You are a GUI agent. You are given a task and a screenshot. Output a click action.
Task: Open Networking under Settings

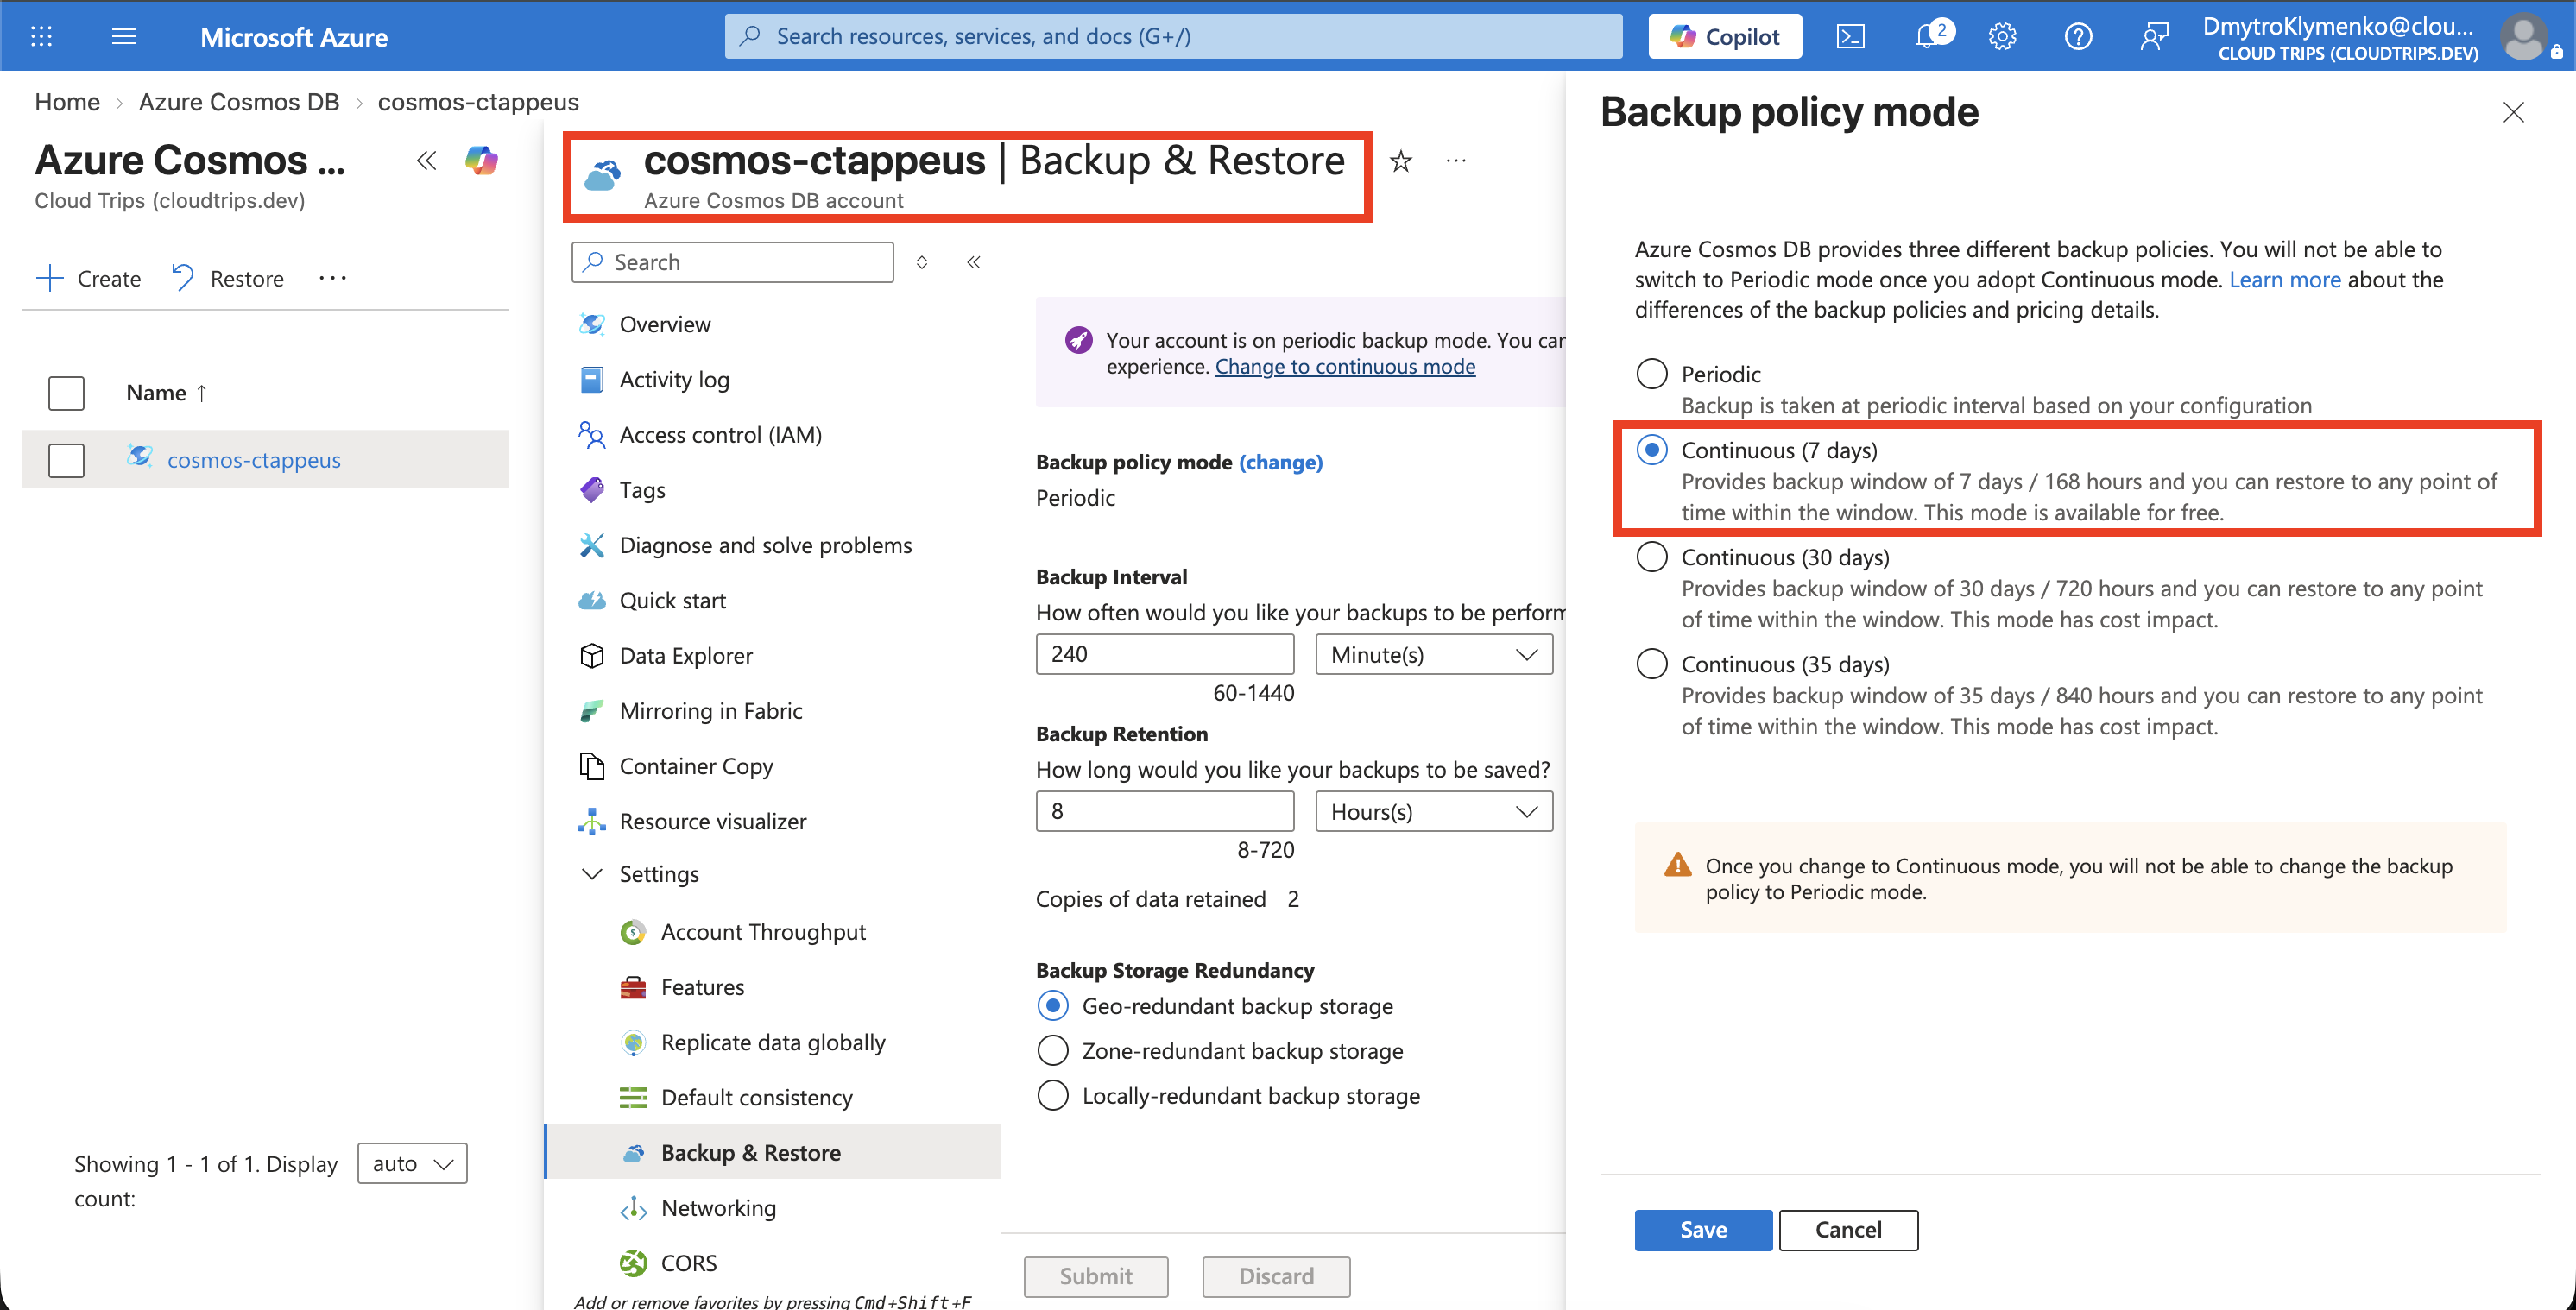(x=719, y=1208)
